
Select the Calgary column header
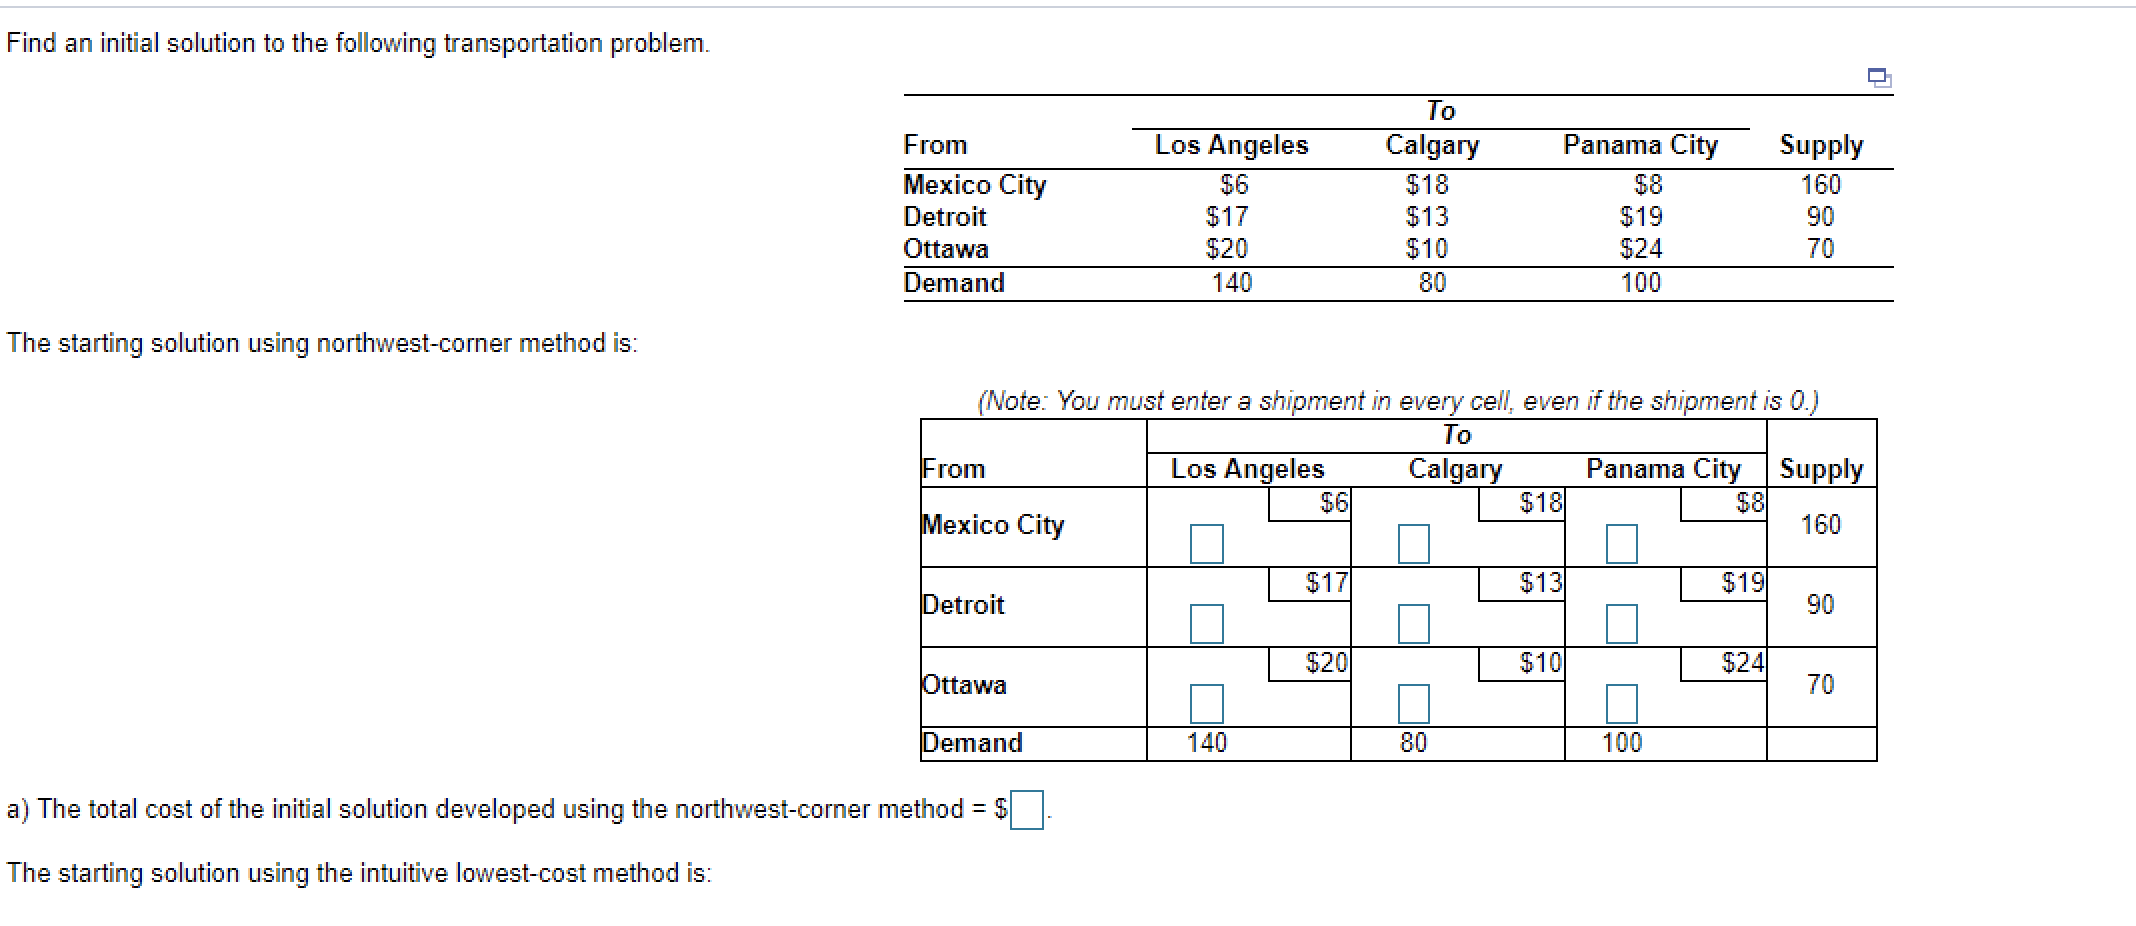point(1456,468)
